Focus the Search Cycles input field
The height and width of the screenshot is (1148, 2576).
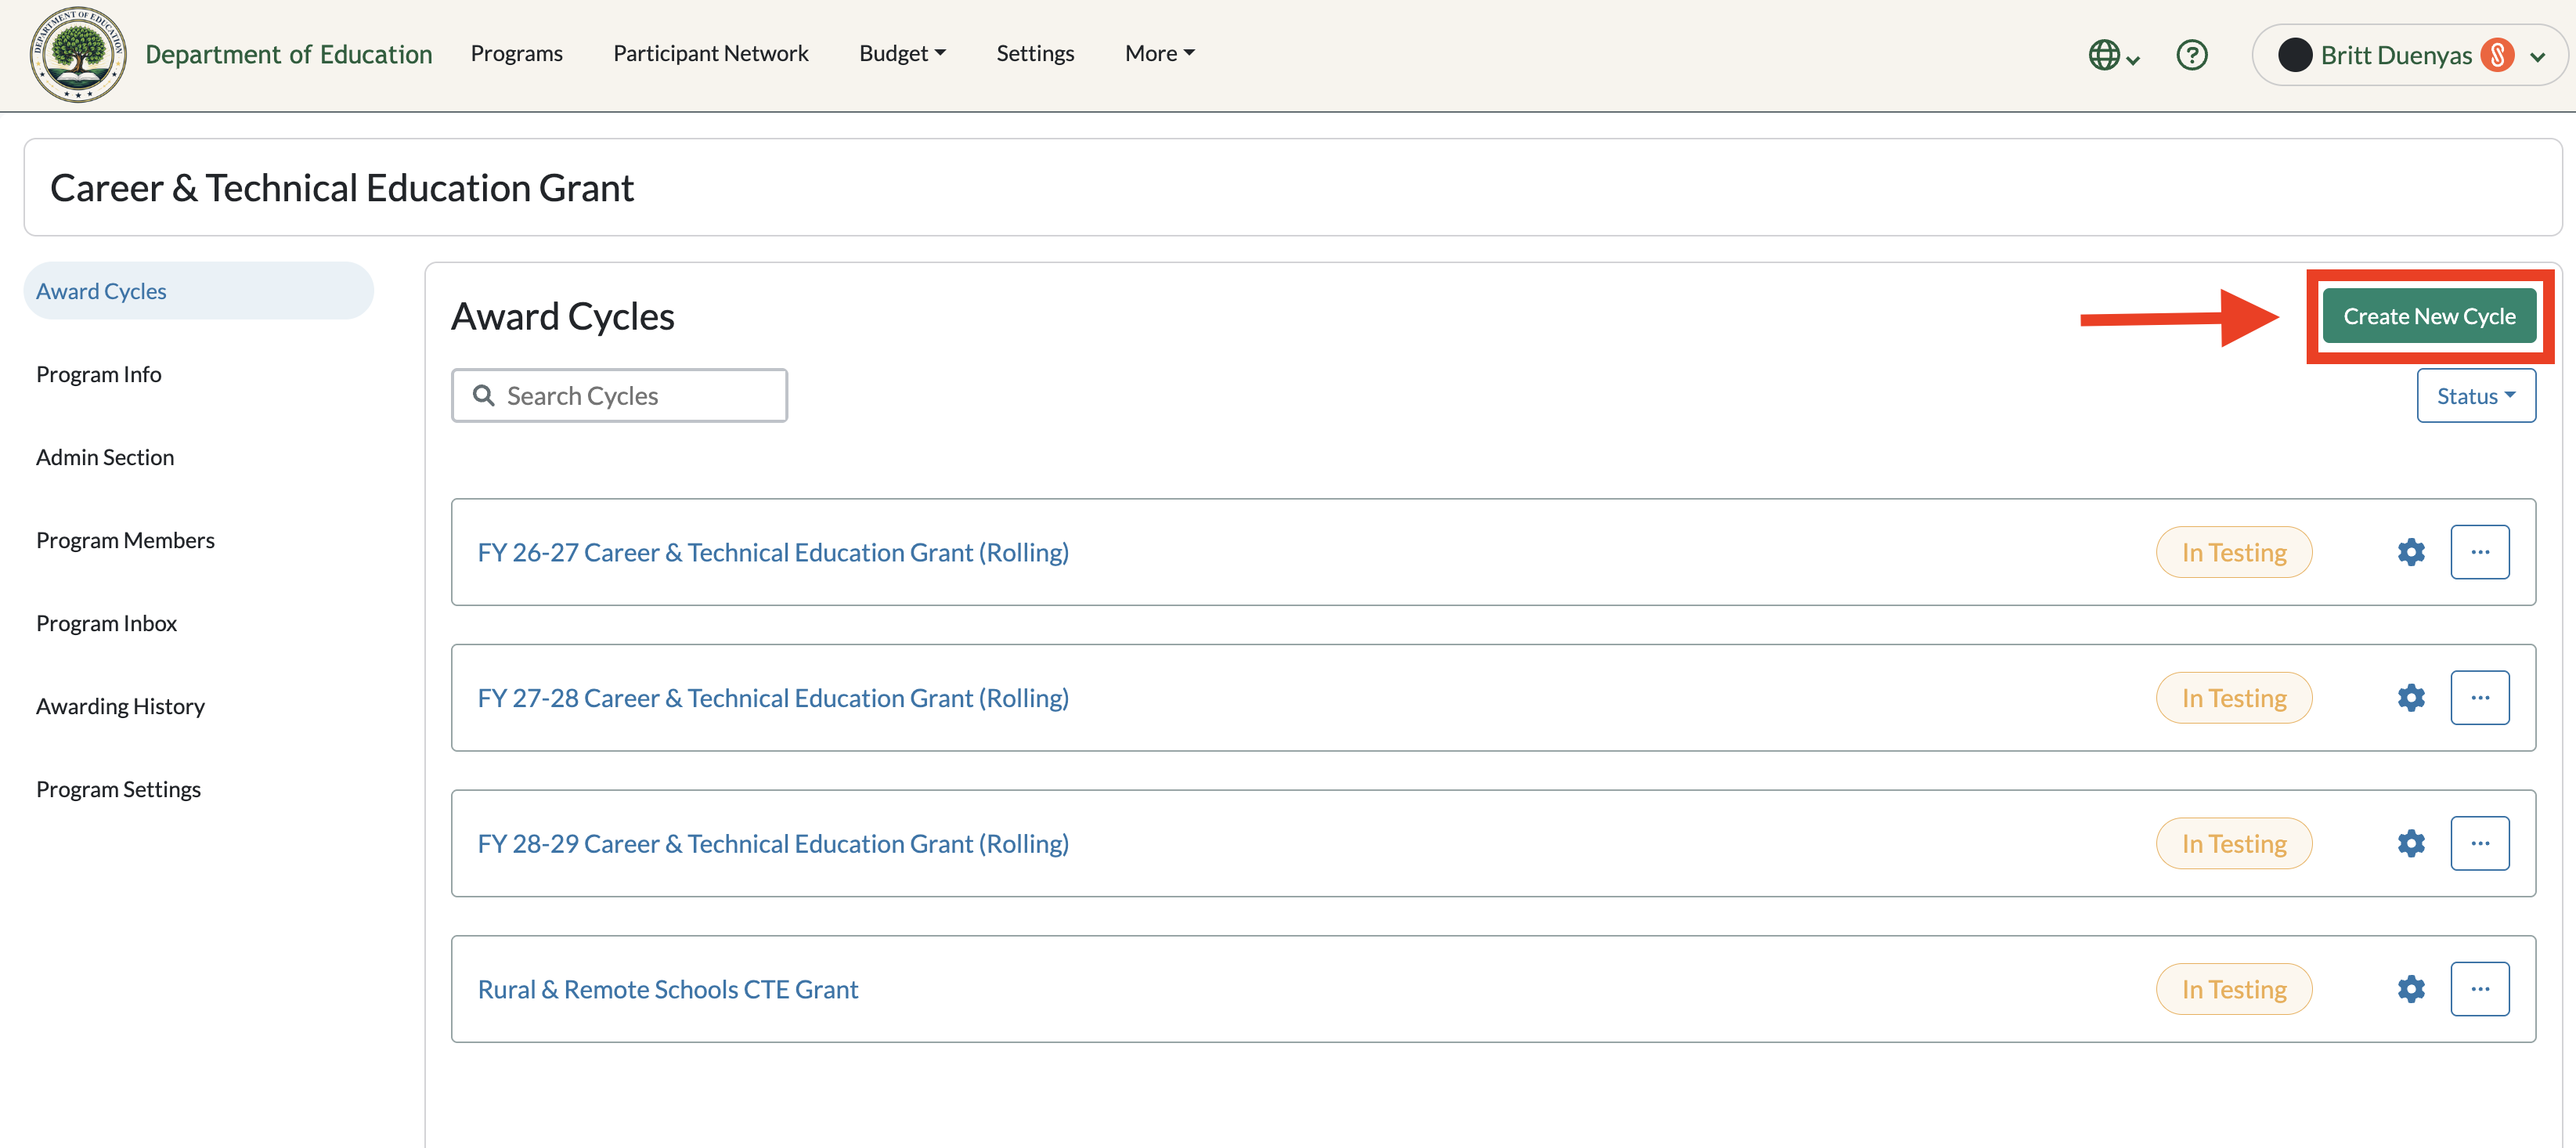[619, 396]
